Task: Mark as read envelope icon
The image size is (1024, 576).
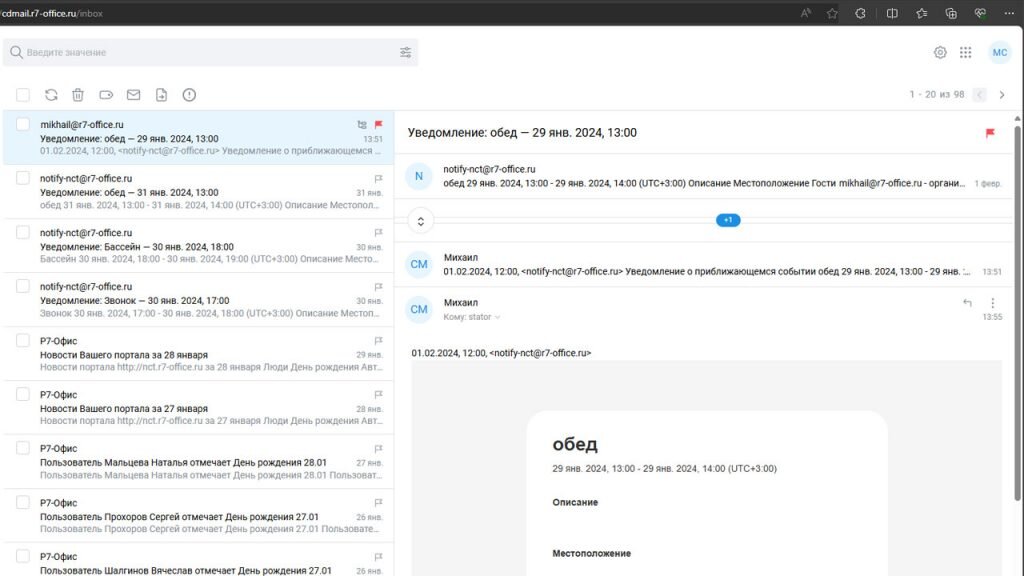Action: point(133,95)
